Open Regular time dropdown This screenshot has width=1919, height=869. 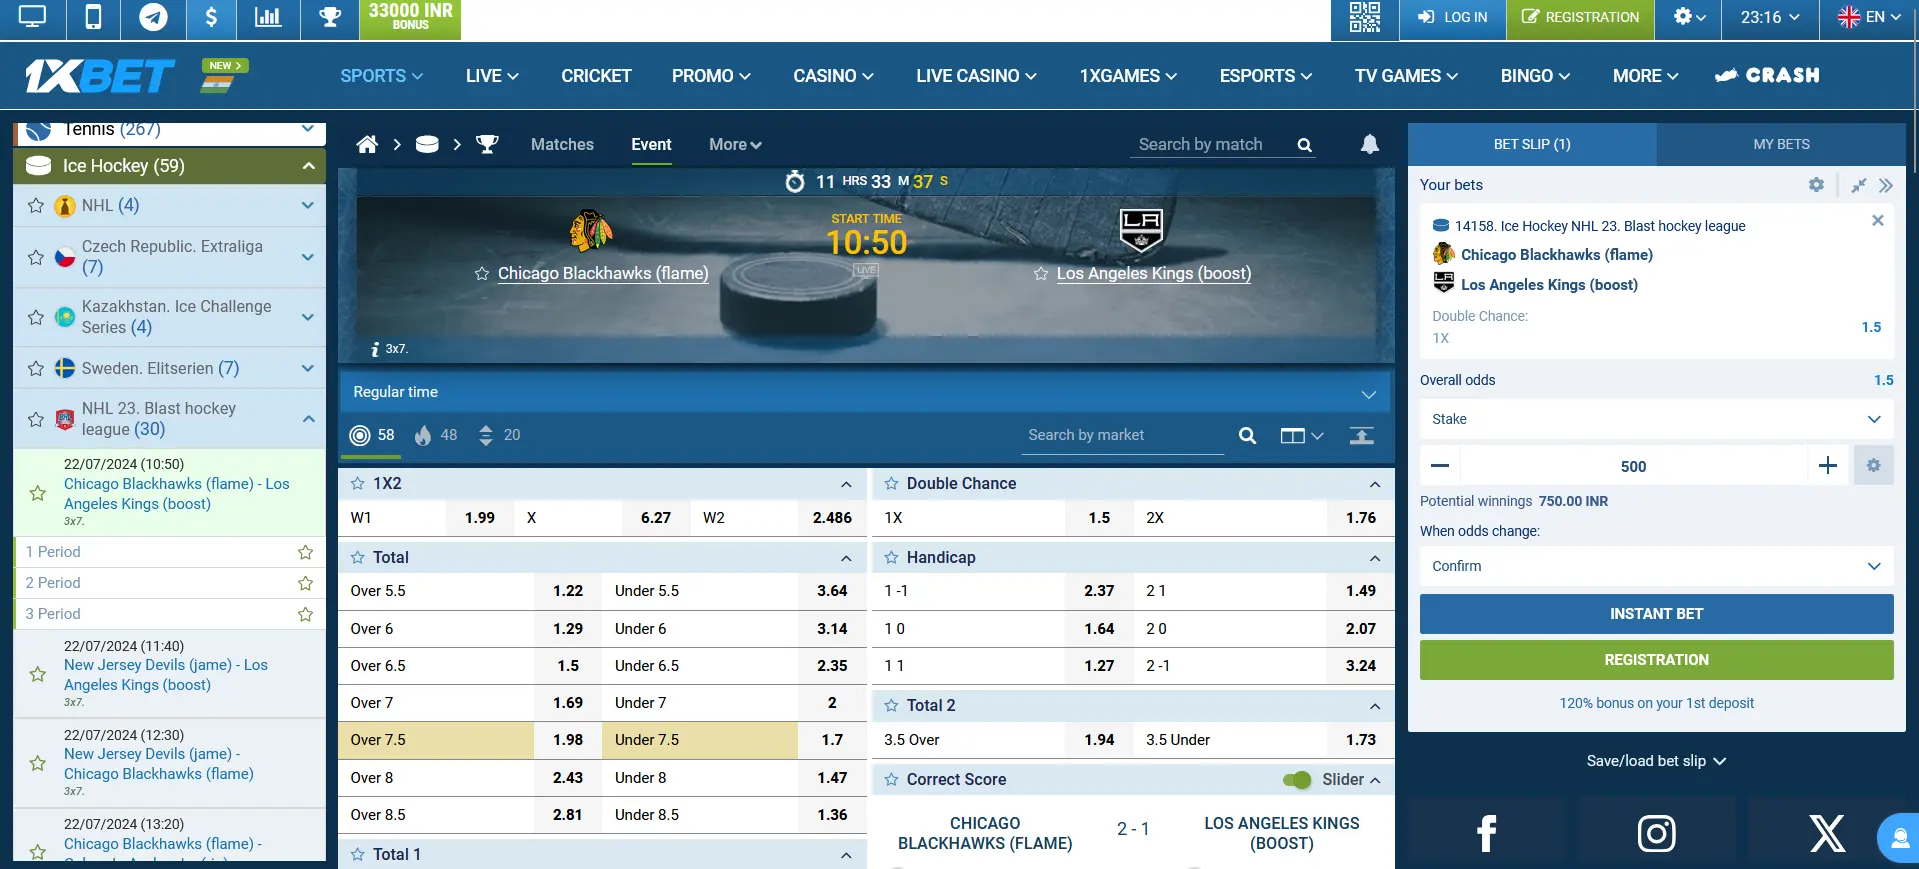(865, 392)
